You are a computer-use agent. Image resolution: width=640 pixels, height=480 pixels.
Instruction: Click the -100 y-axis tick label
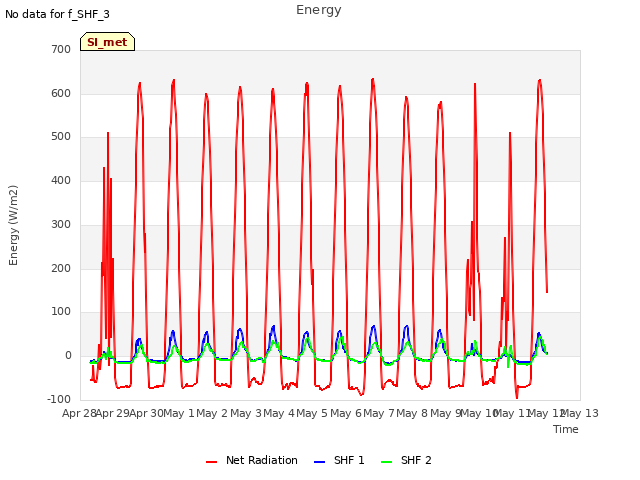59,399
